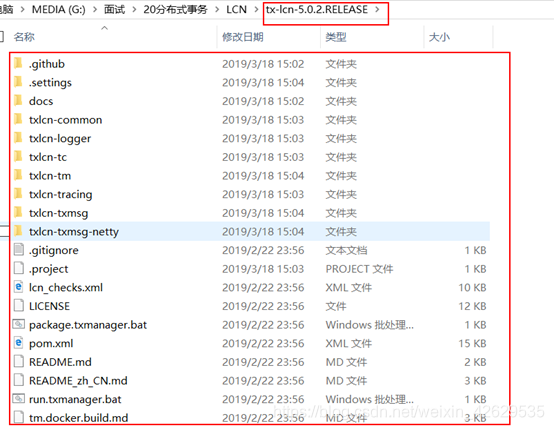Click the txlcn-common folder icon
554x430 pixels.
pyautogui.click(x=18, y=119)
